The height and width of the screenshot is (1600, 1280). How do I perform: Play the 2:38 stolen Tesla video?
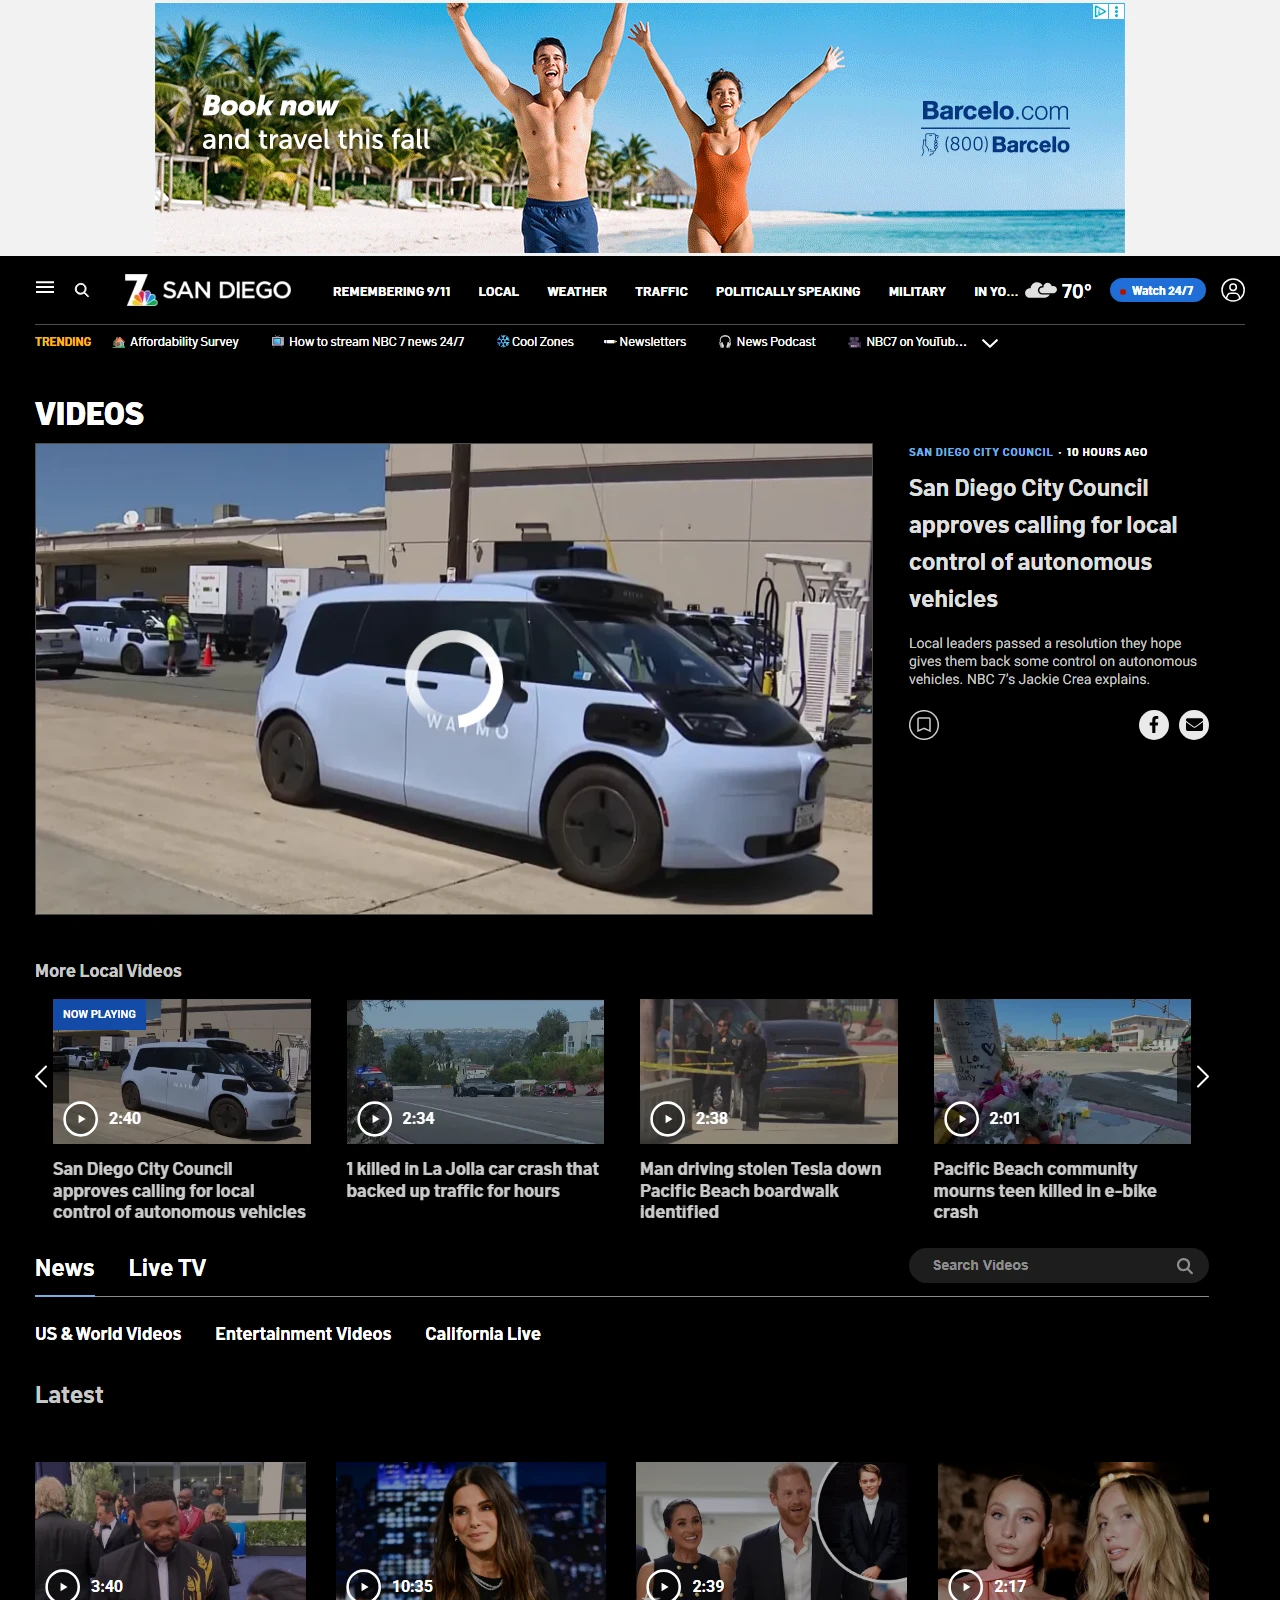(x=769, y=1071)
